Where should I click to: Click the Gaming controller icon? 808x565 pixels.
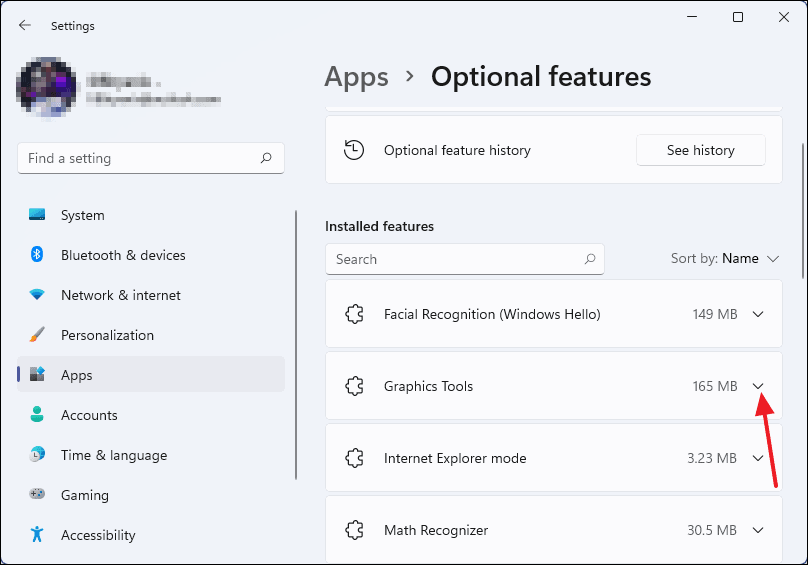[x=37, y=495]
